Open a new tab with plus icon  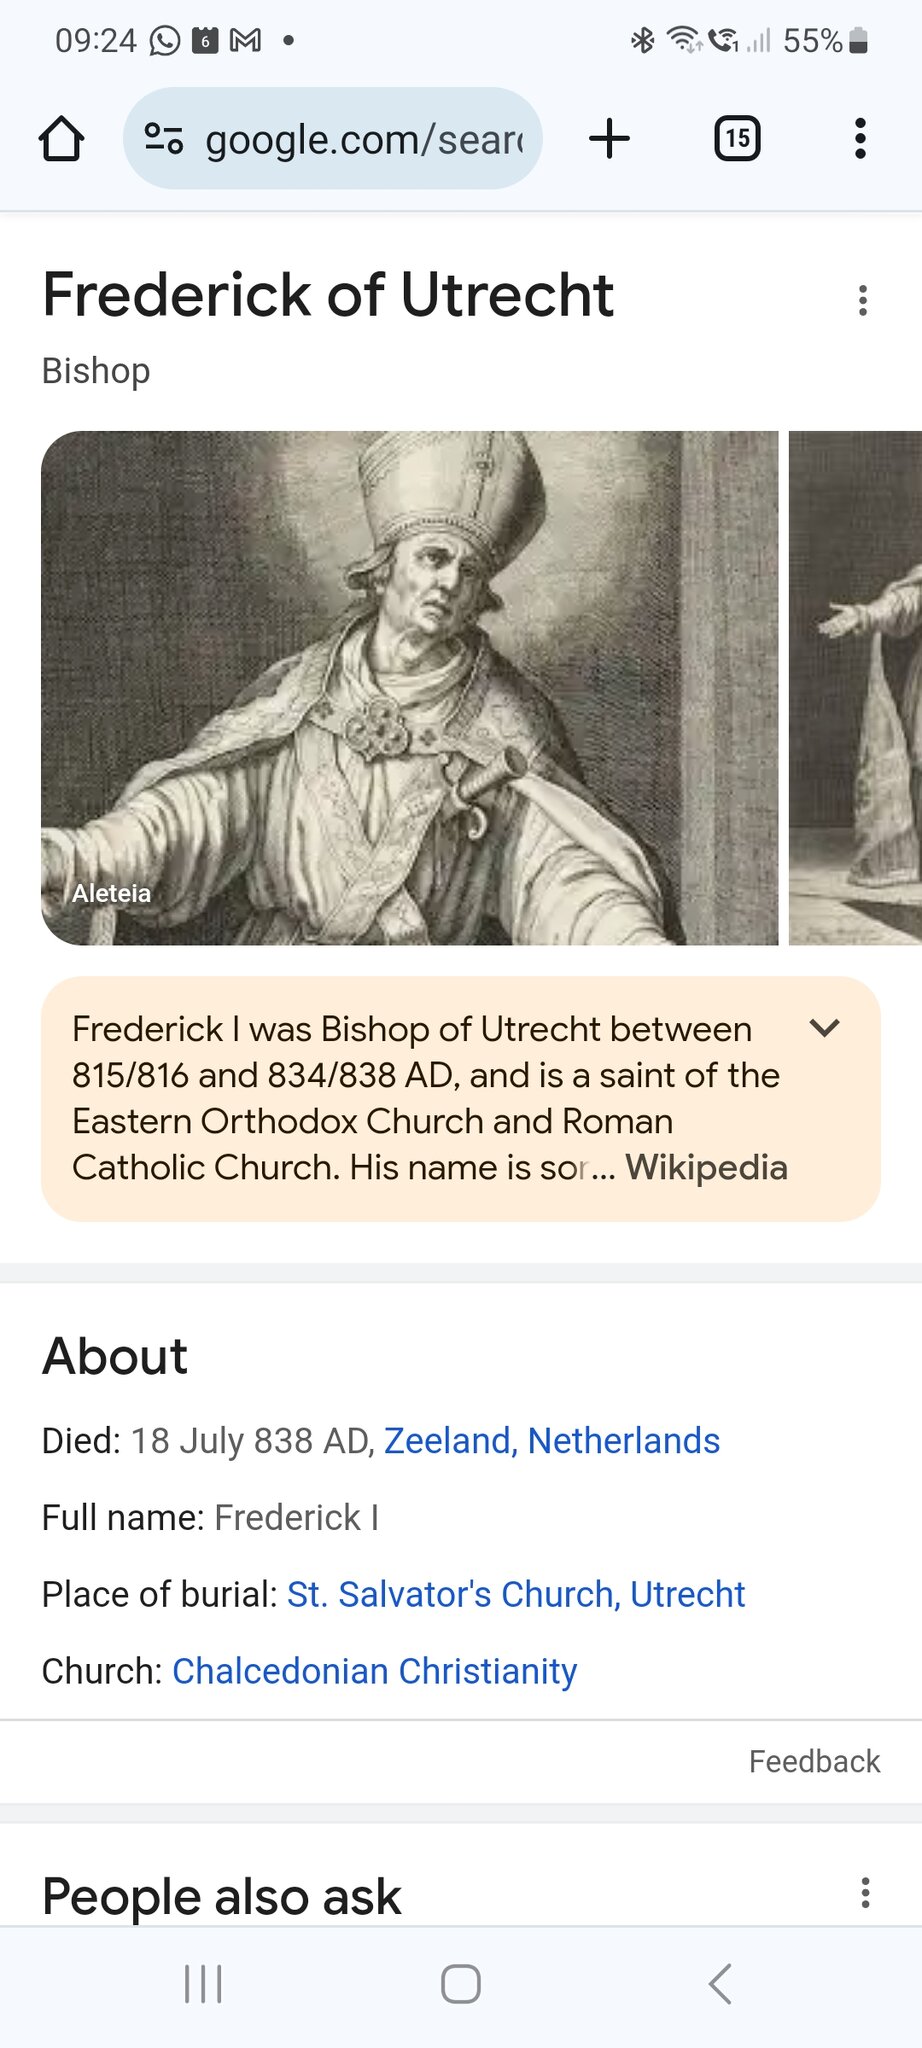(x=609, y=138)
